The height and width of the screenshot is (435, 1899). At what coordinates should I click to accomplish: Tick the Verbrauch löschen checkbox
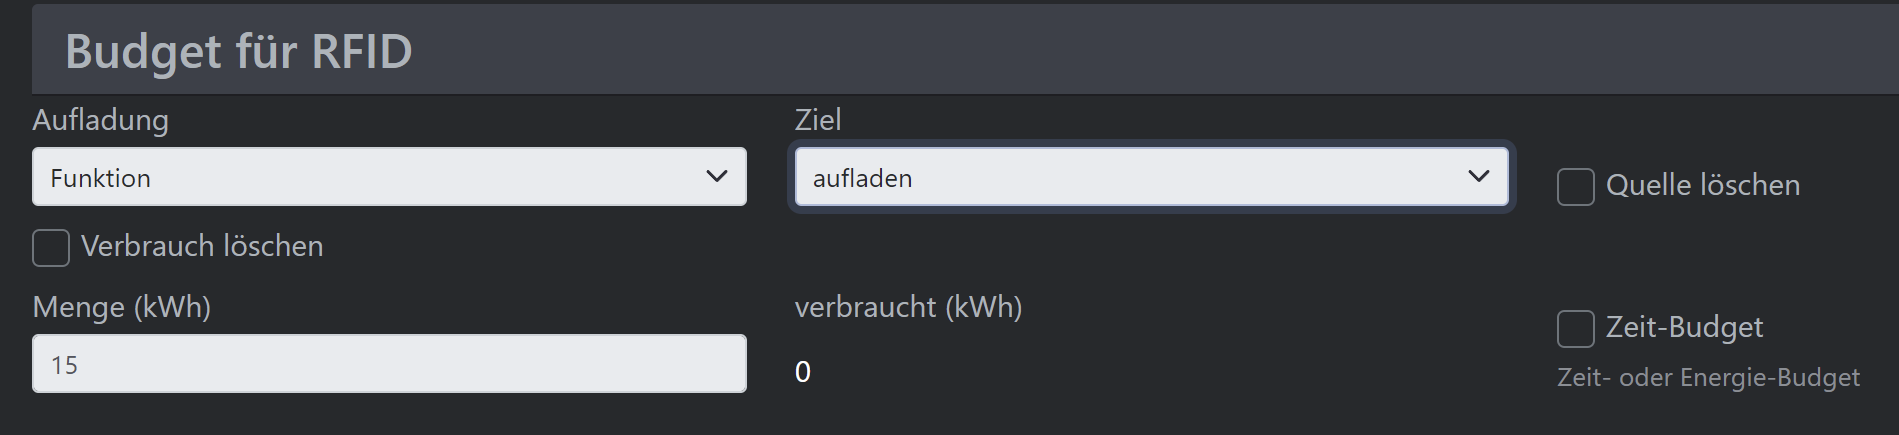[51, 248]
